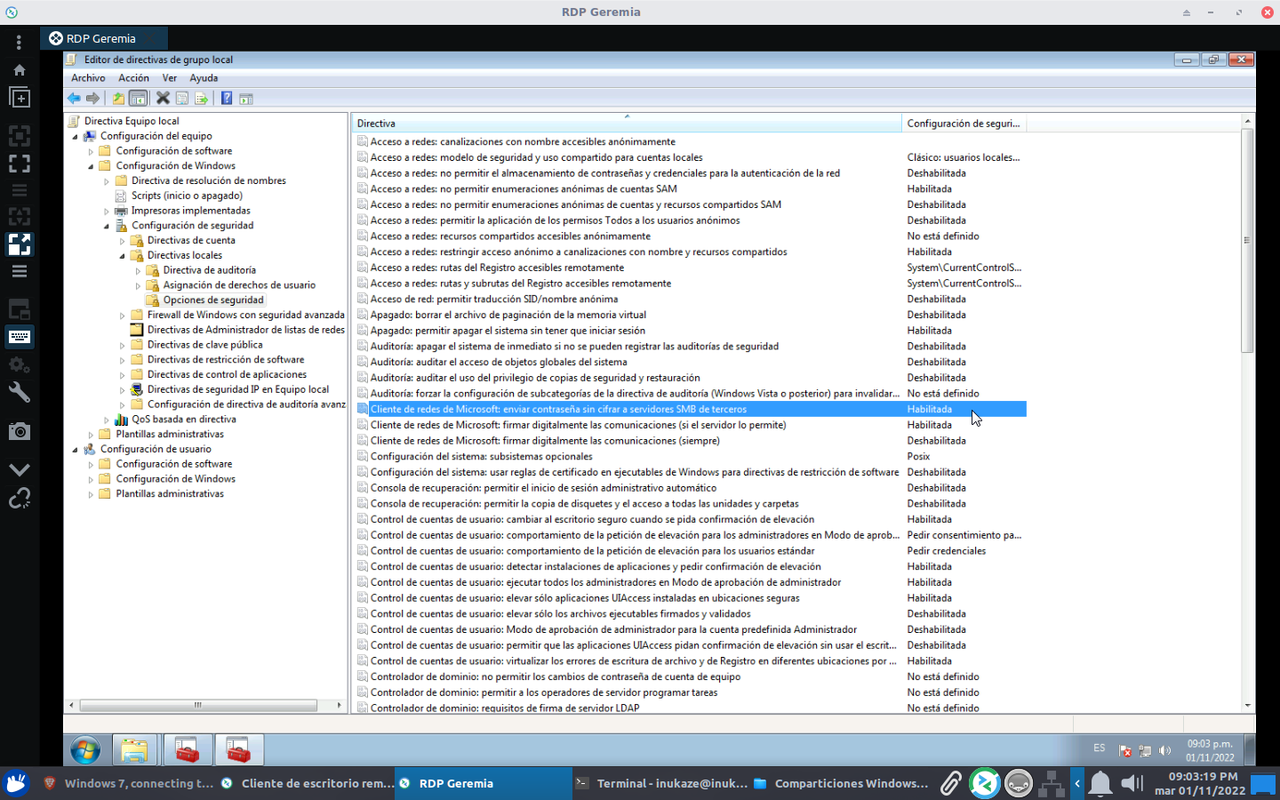
Task: Open the Ver menu
Action: 170,78
